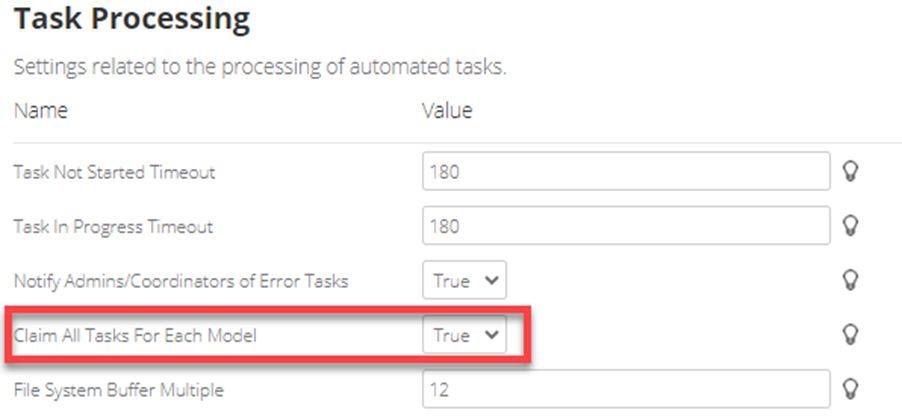This screenshot has width=902, height=416.
Task: Focus the File System Buffer Multiple field
Action: (x=626, y=388)
